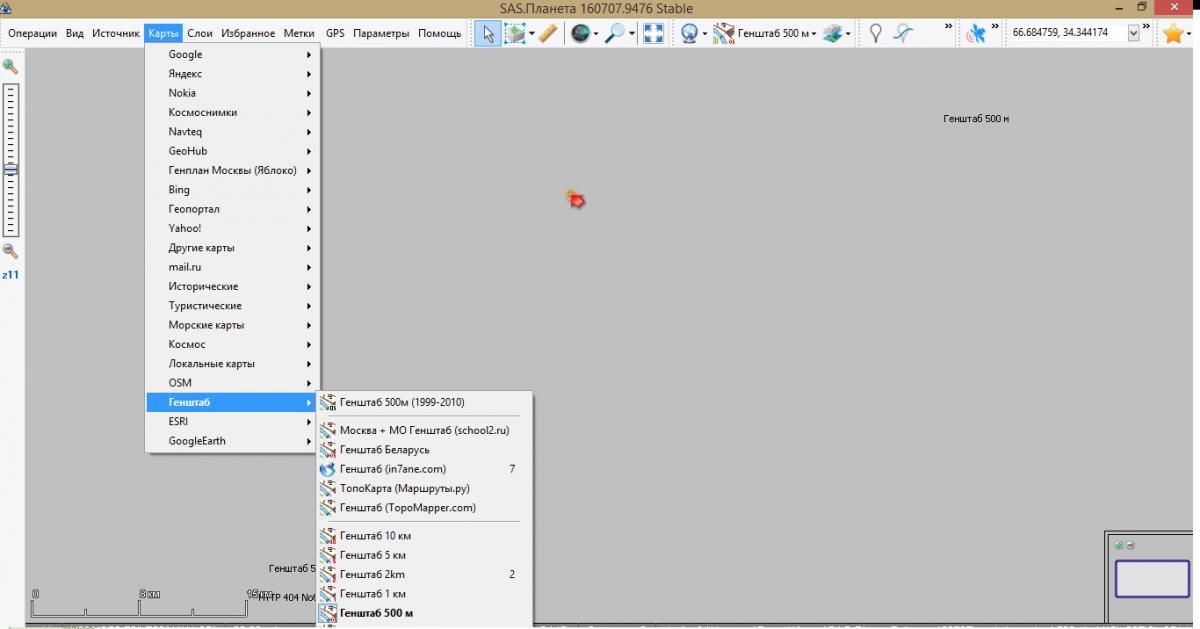The image size is (1200, 629).
Task: Select the arrow cursor move tool
Action: (487, 34)
